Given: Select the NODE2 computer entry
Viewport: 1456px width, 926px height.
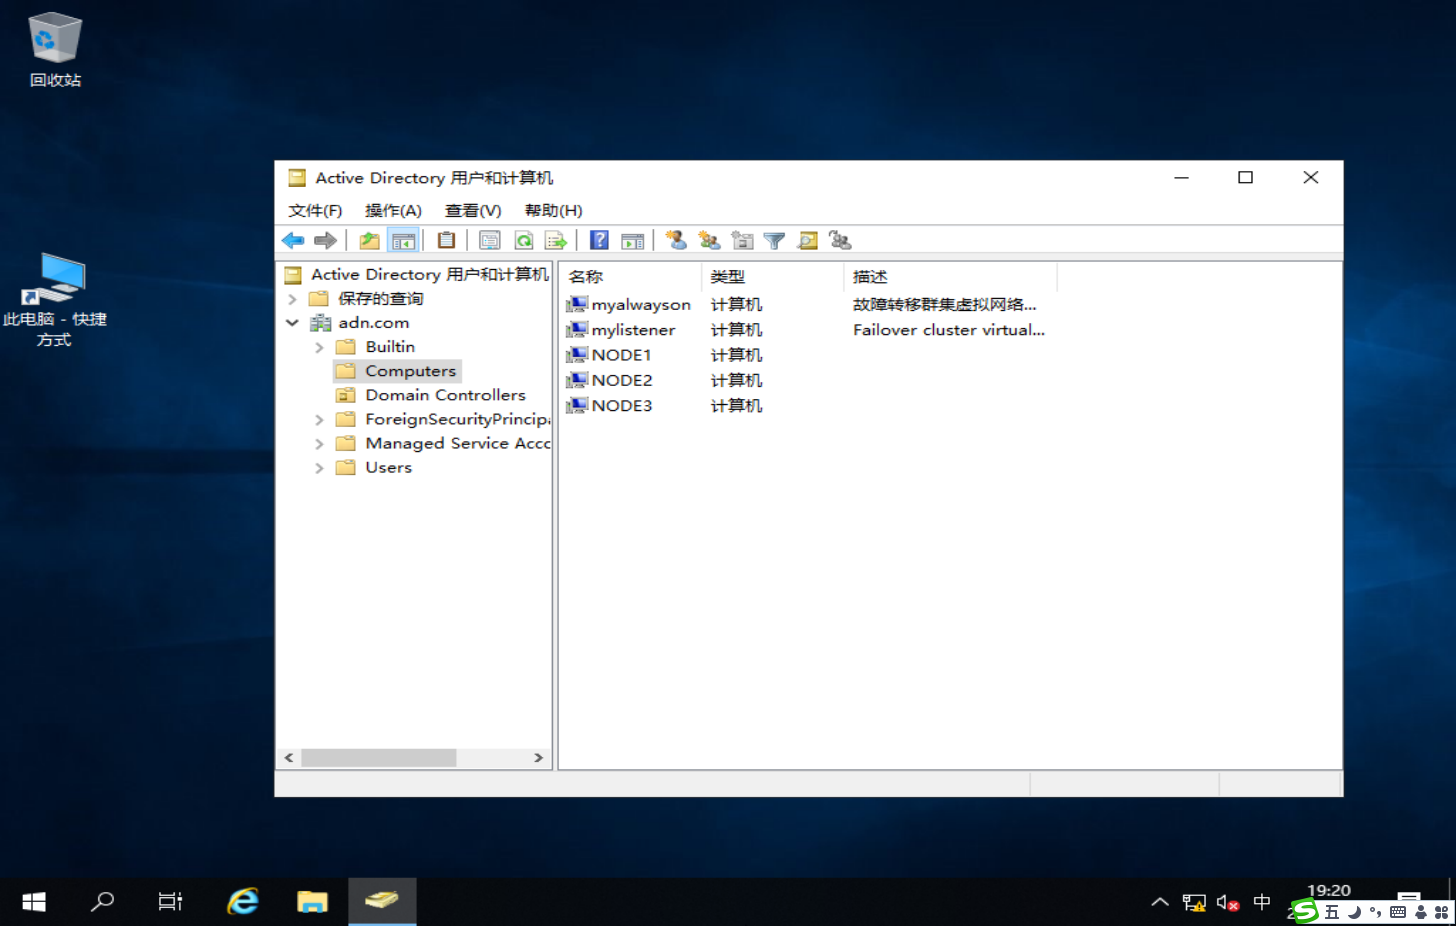Looking at the screenshot, I should [x=621, y=380].
